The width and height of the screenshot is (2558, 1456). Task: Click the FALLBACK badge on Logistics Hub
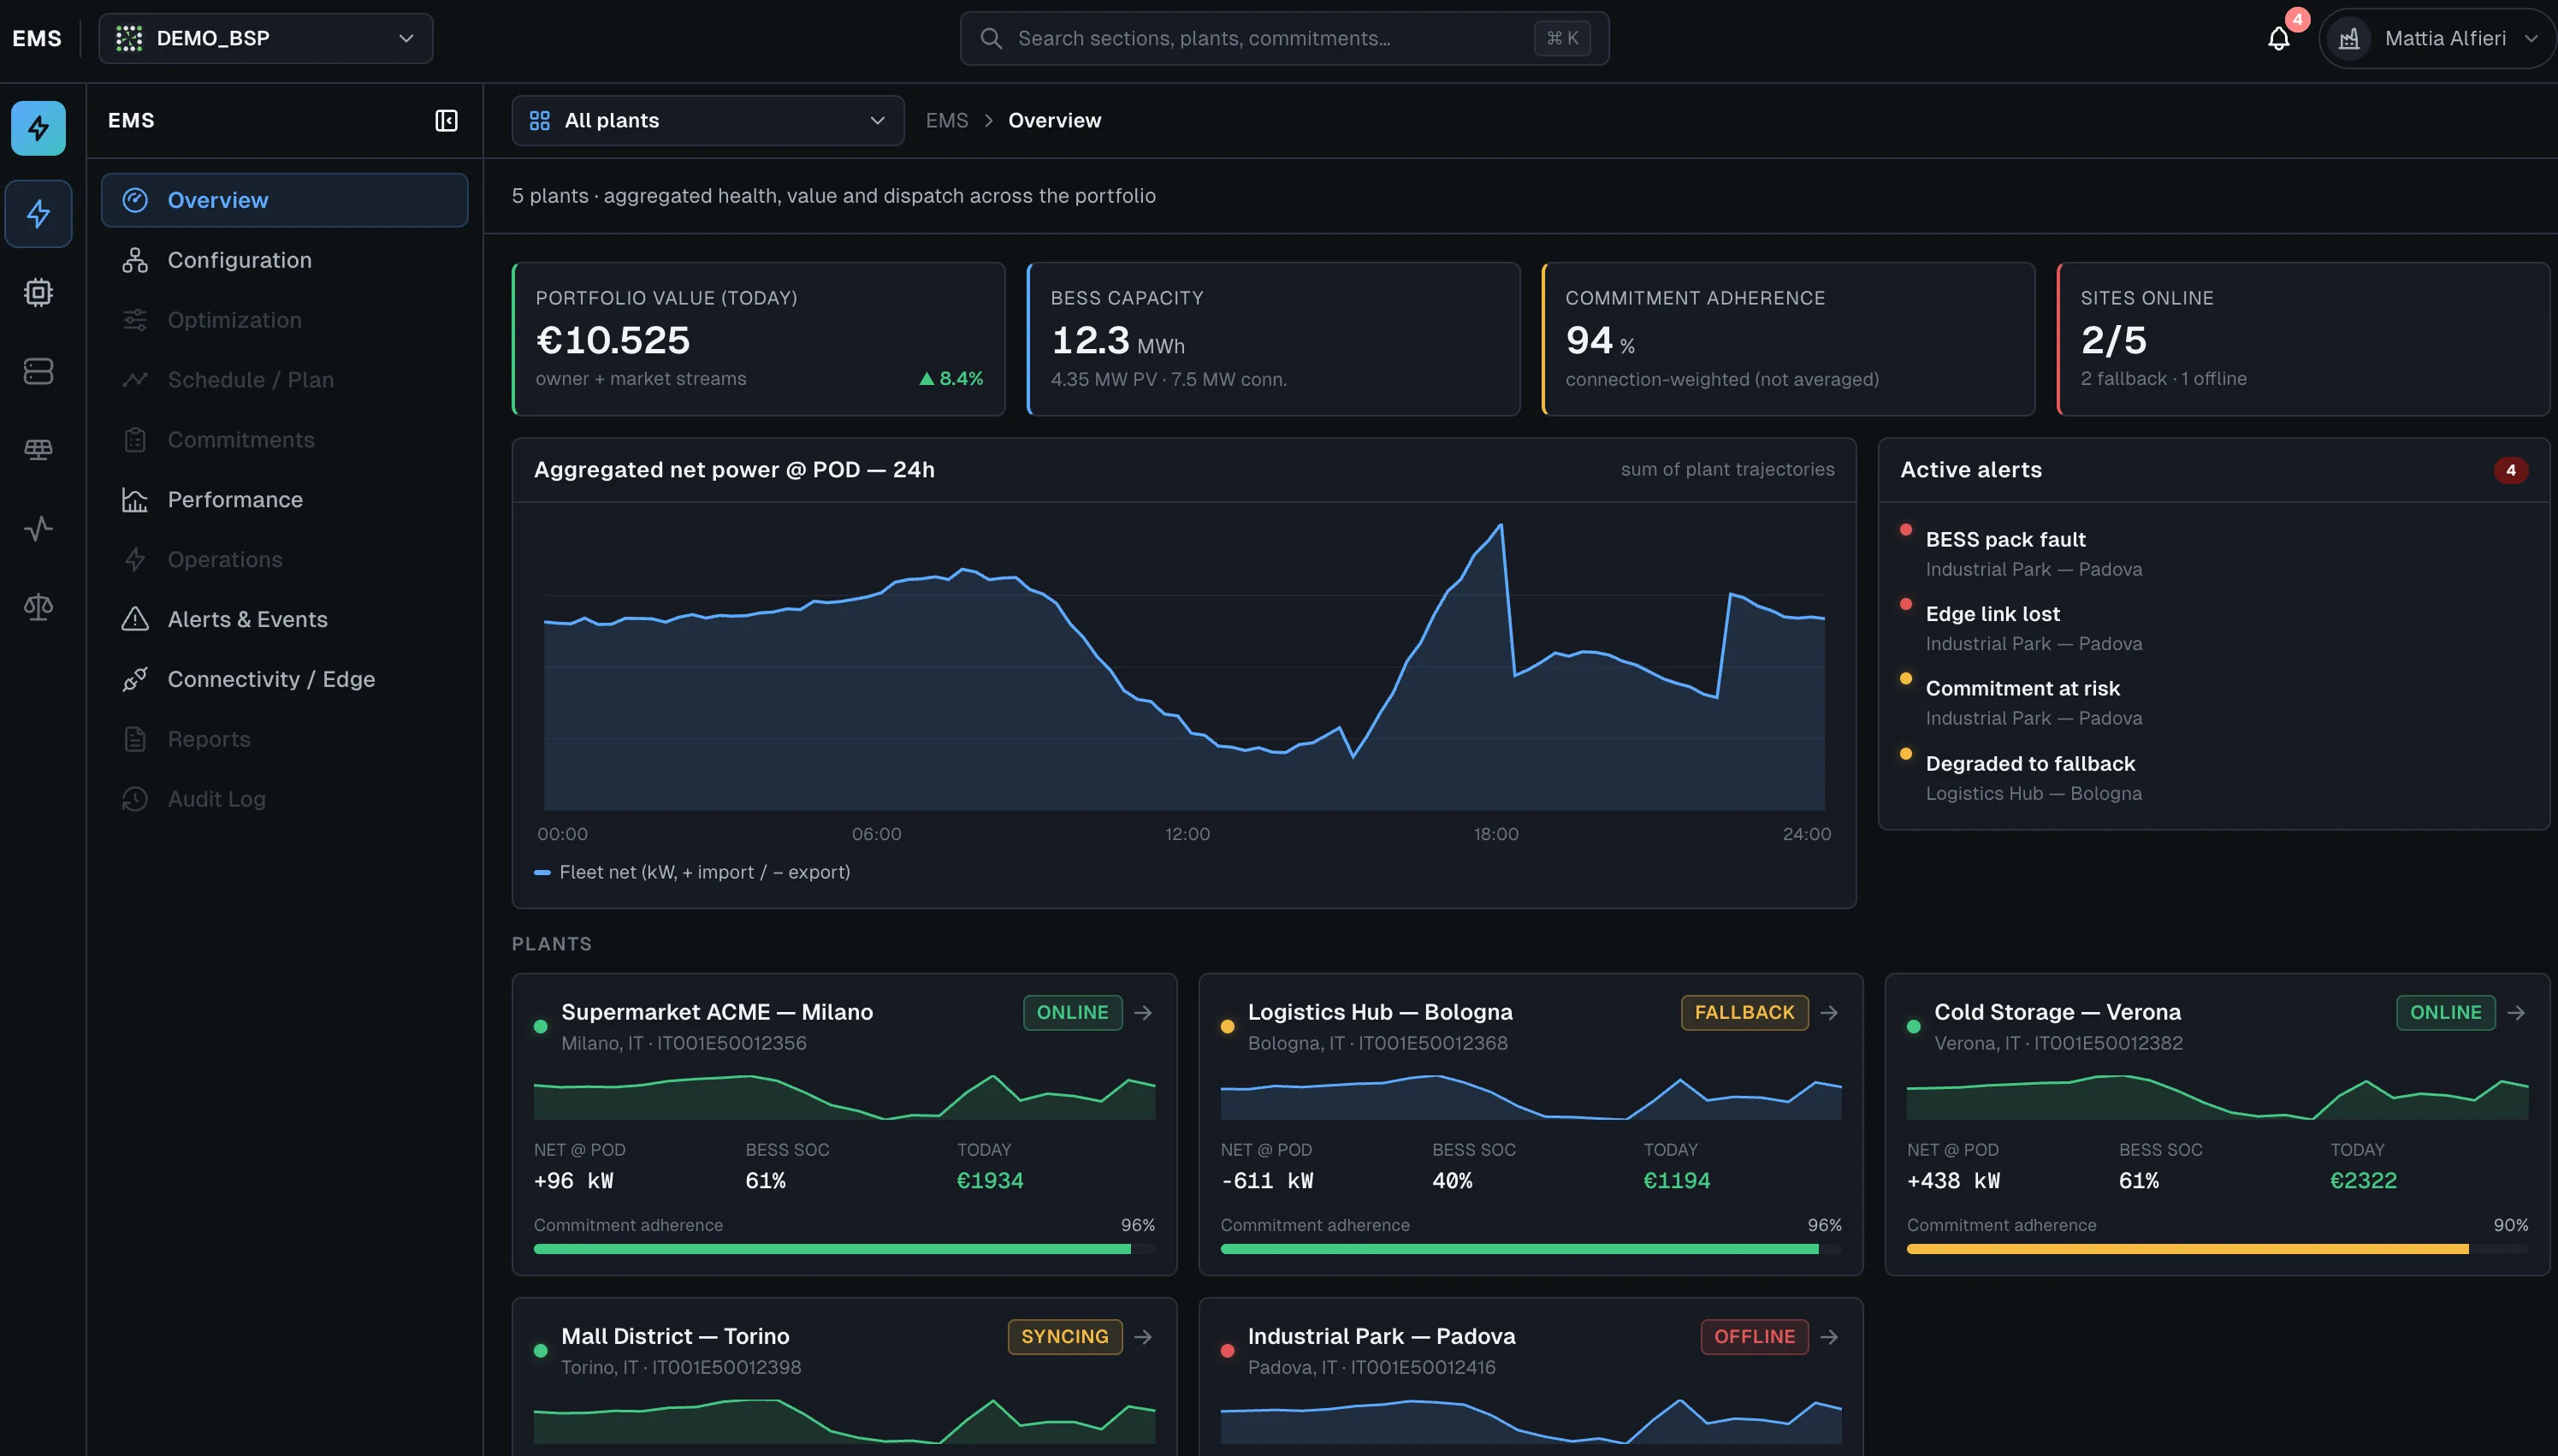click(x=1744, y=1013)
